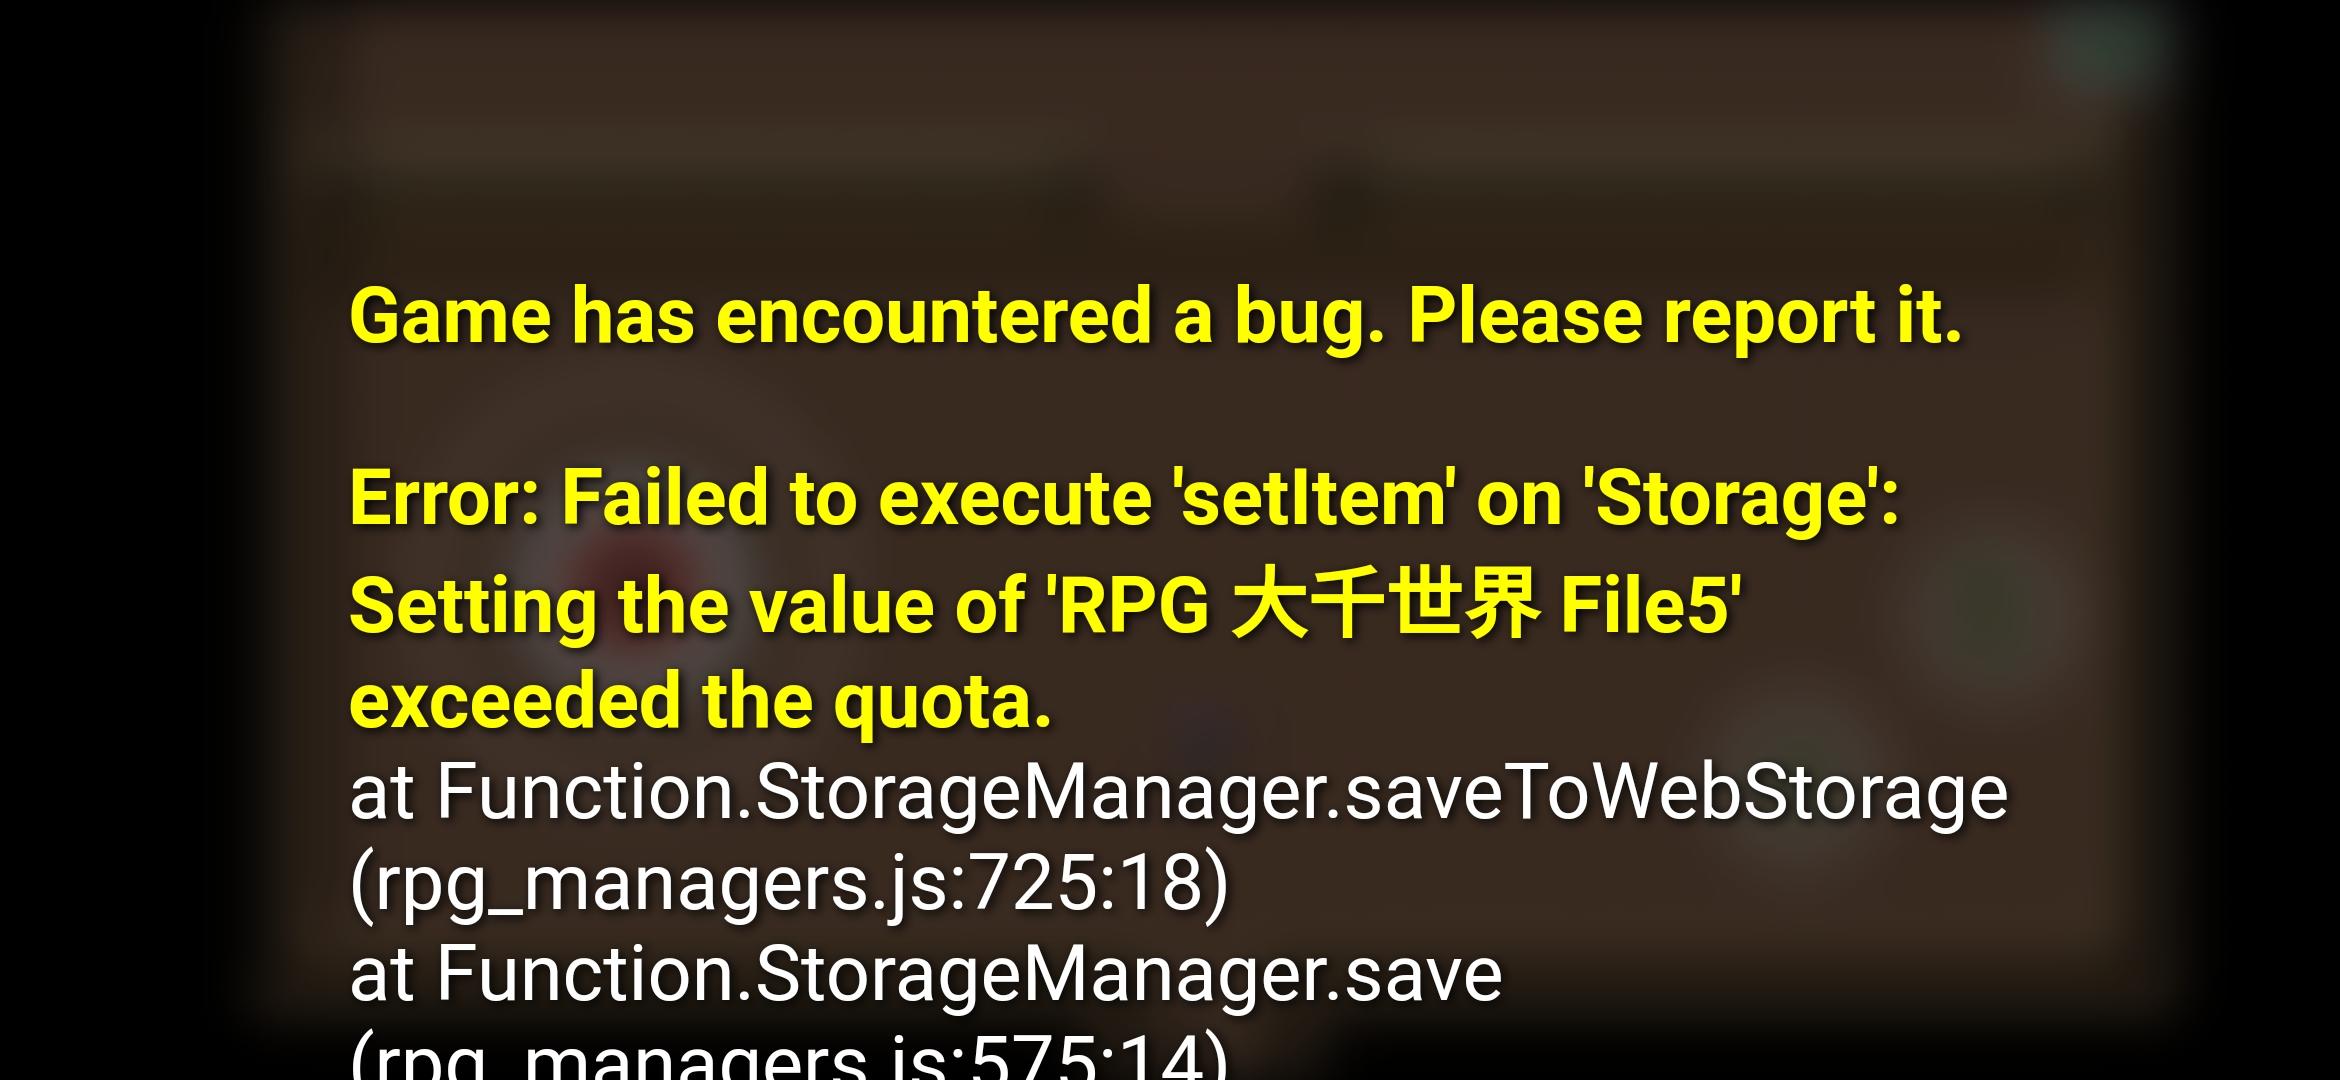Click the blurred green shape in top-right

click(2108, 45)
